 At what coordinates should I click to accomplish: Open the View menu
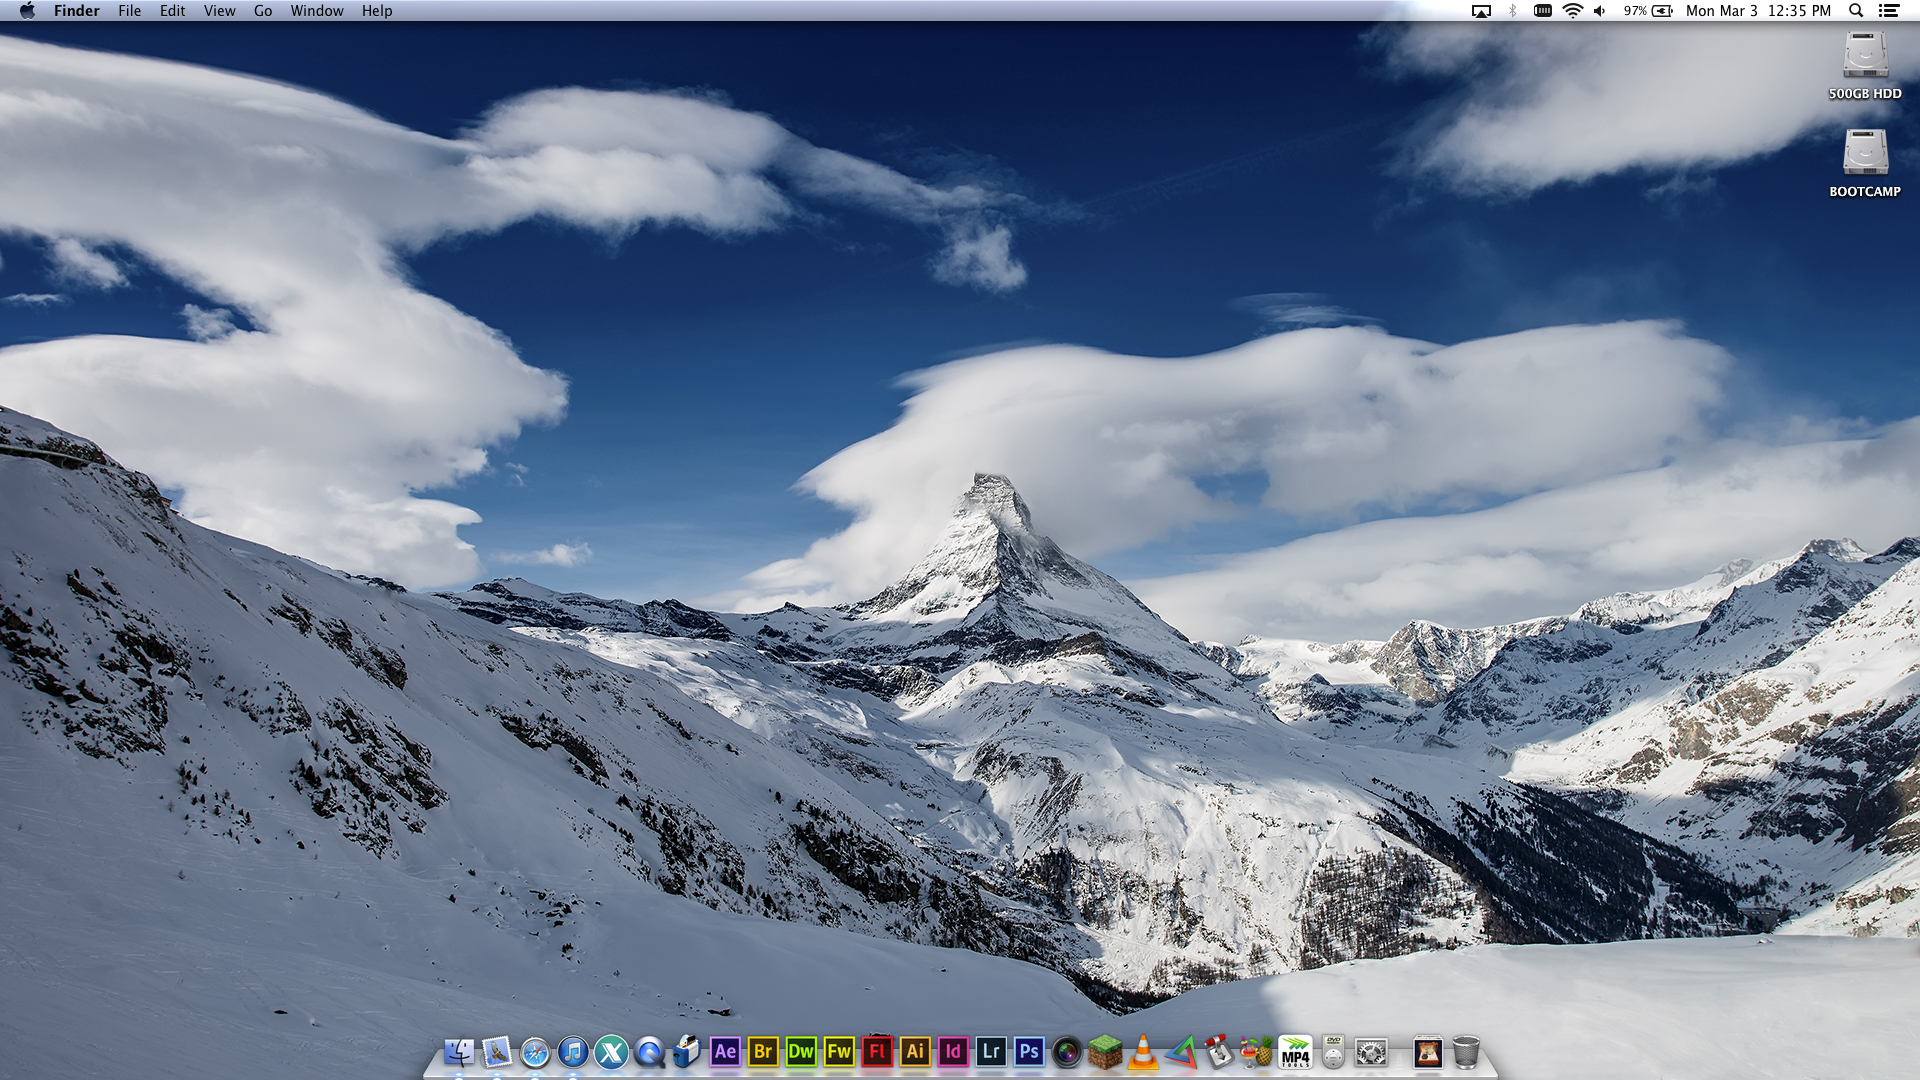click(x=219, y=11)
